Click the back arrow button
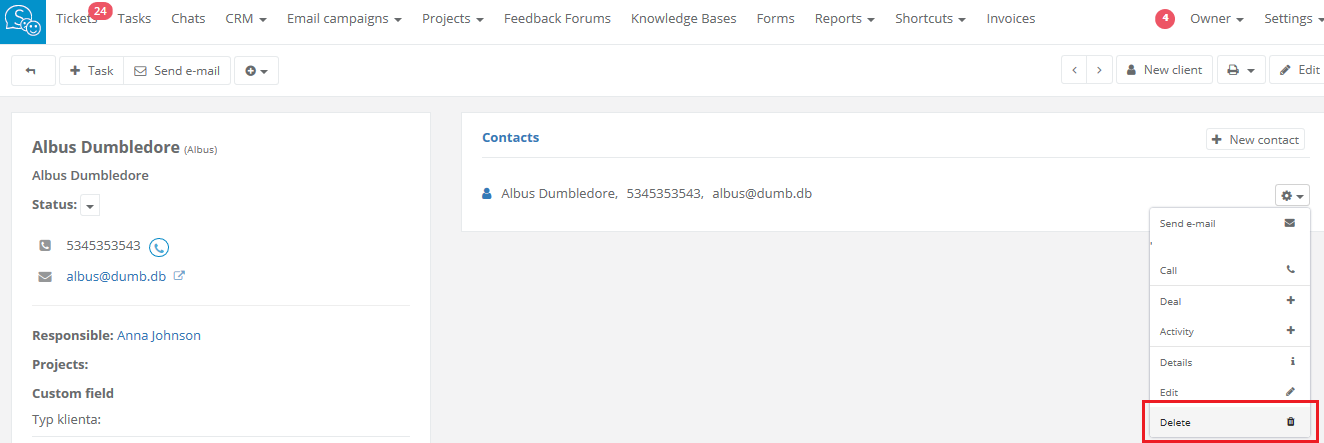 coord(31,71)
